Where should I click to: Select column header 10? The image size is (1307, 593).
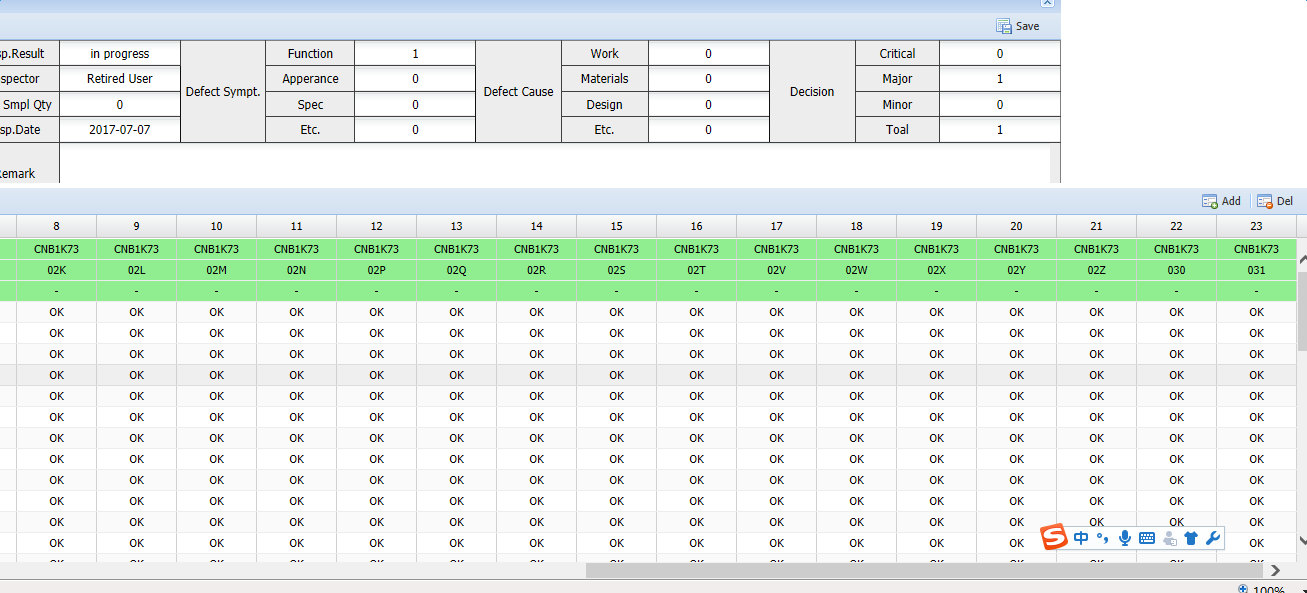pos(216,226)
